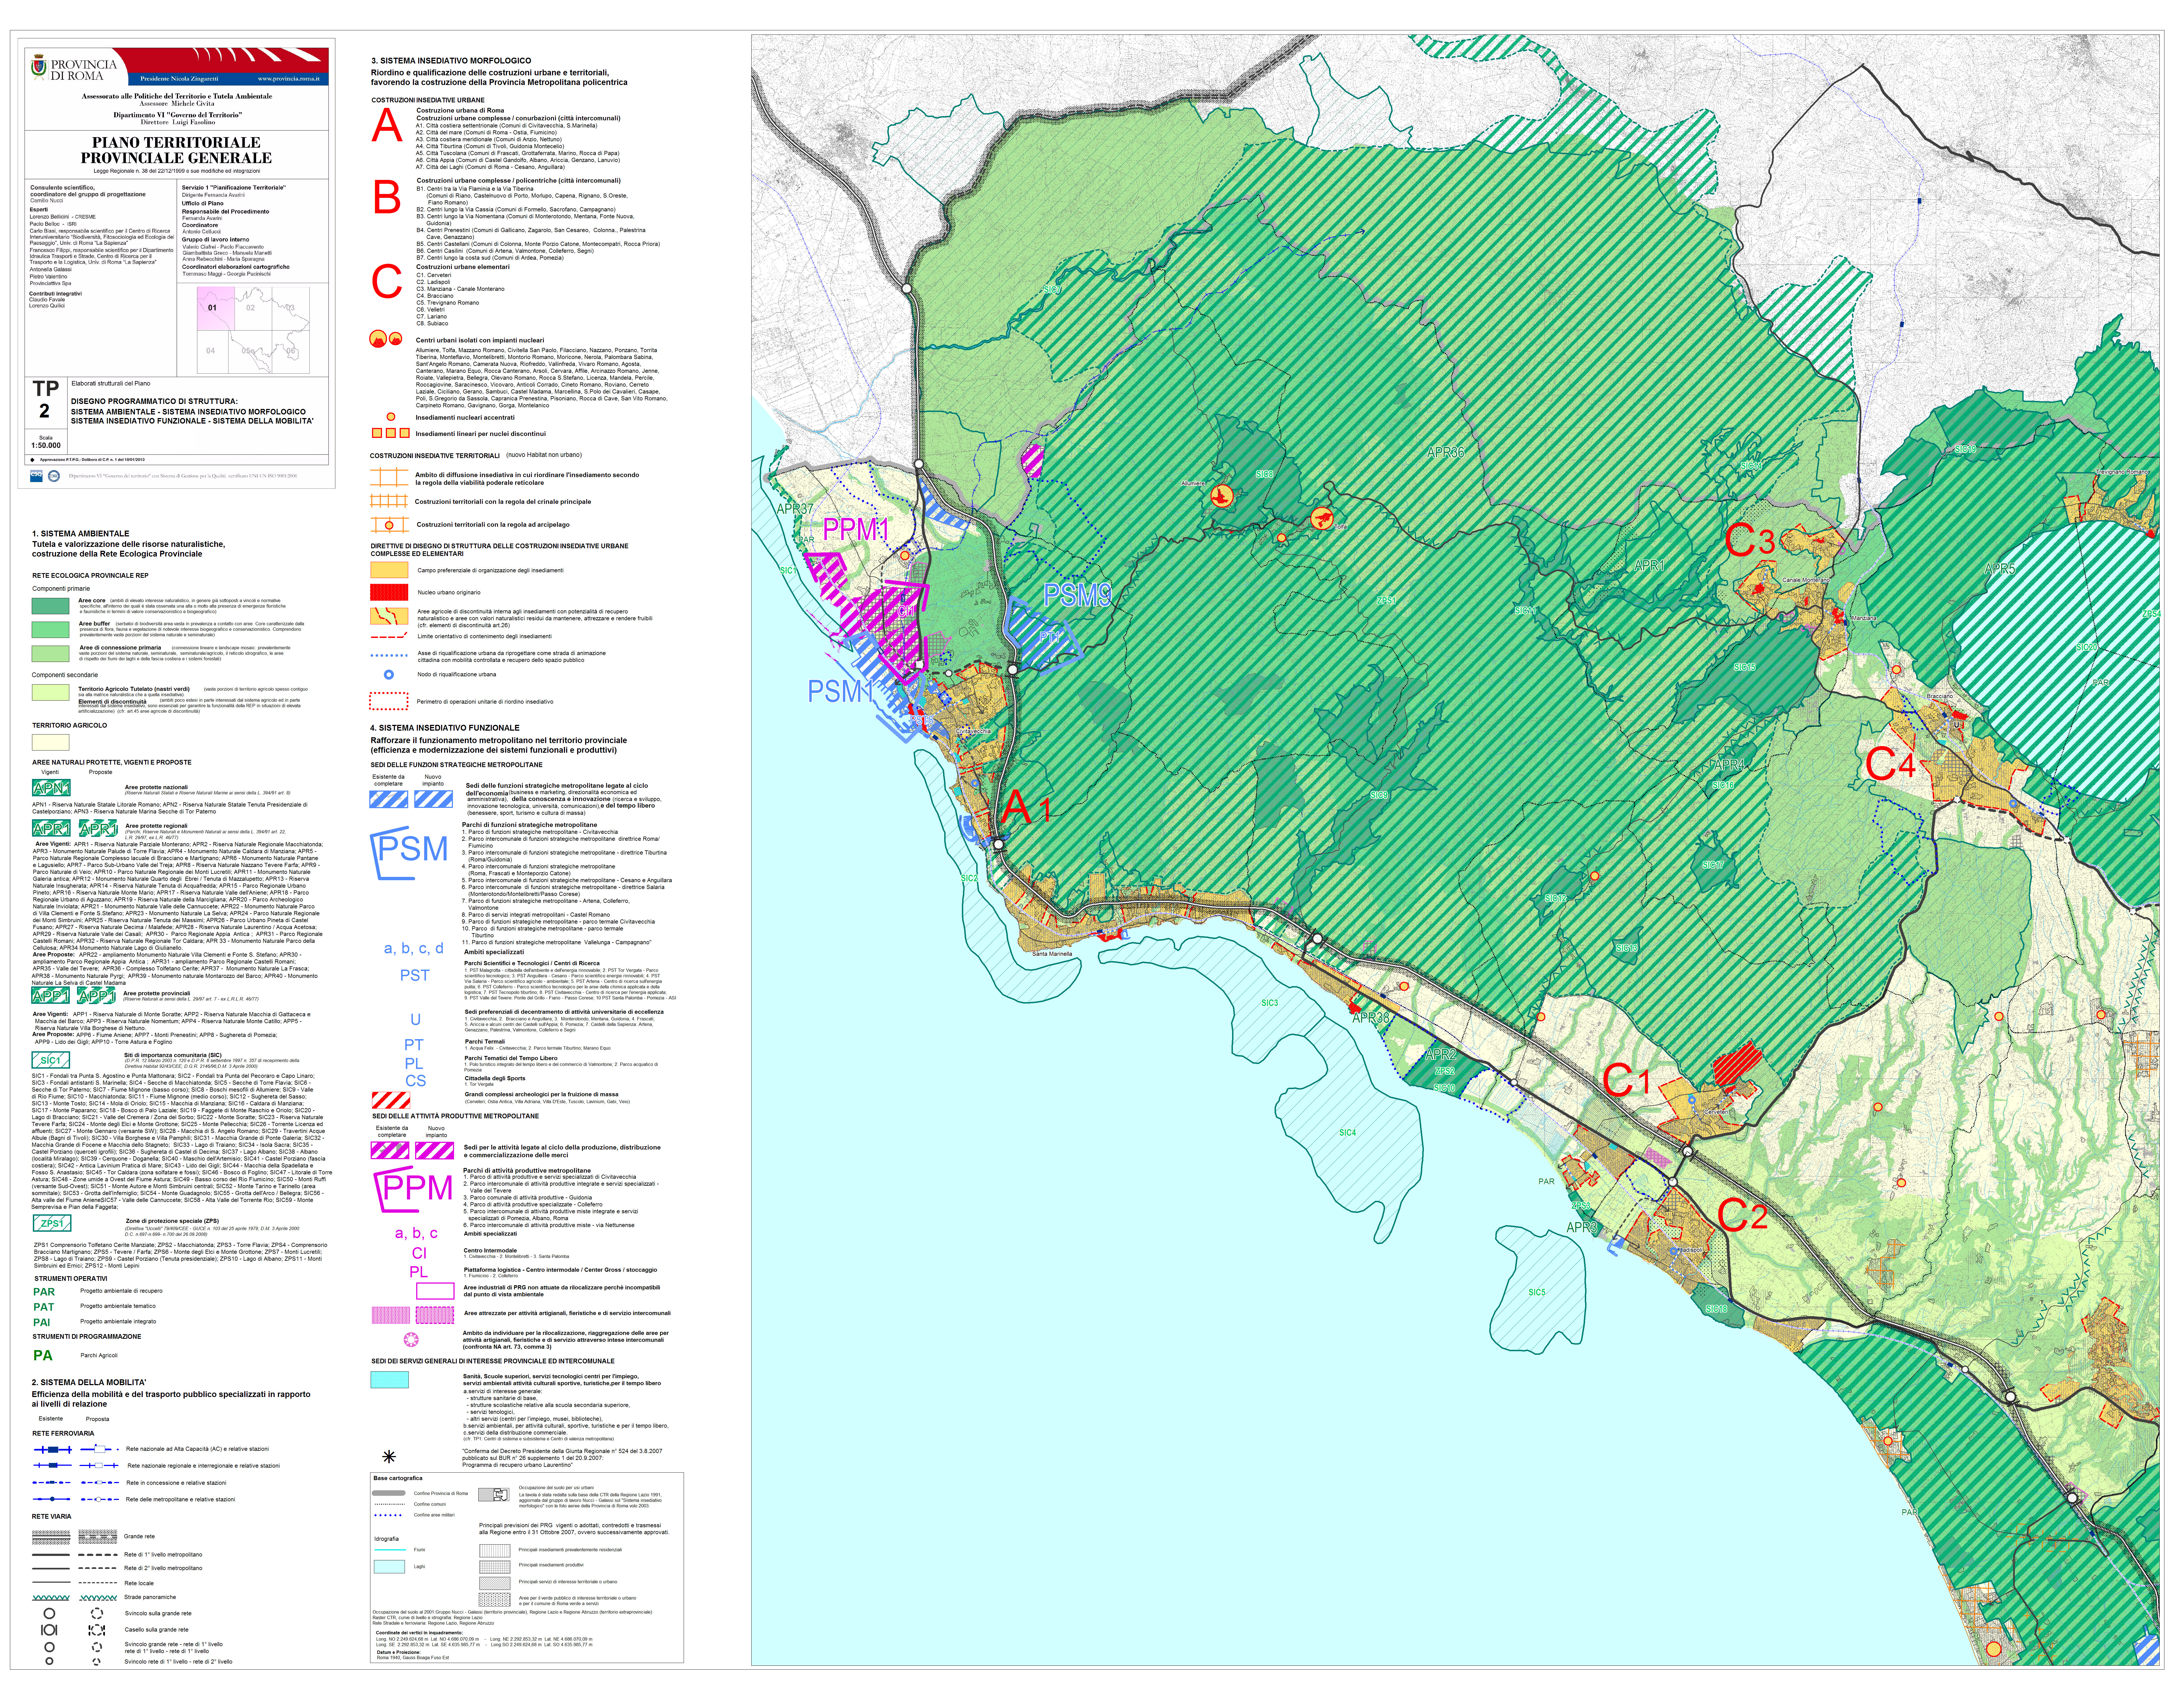Click the Insediamenti nucleari accentrati circle symbol
2184x1695 pixels.
pos(391,417)
